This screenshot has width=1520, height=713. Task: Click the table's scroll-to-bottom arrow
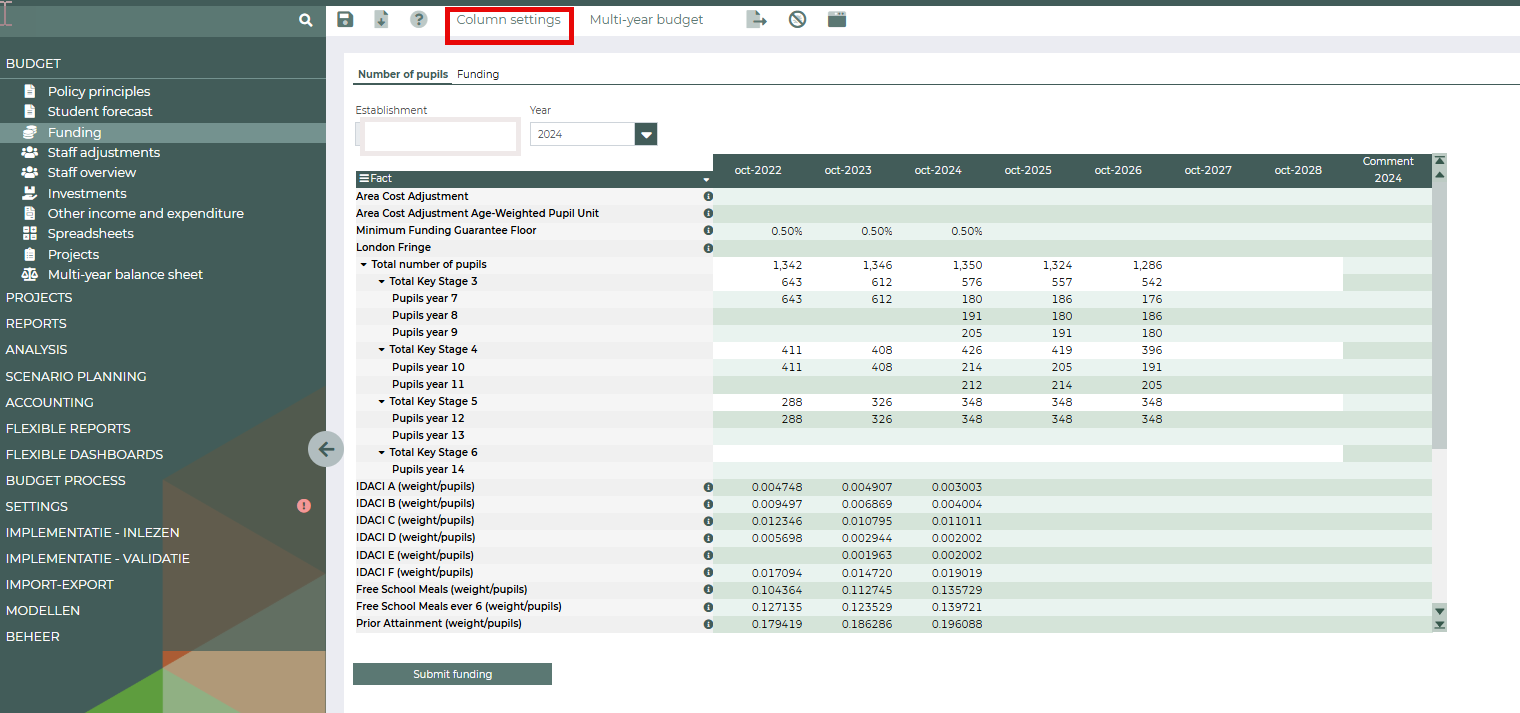pyautogui.click(x=1440, y=625)
